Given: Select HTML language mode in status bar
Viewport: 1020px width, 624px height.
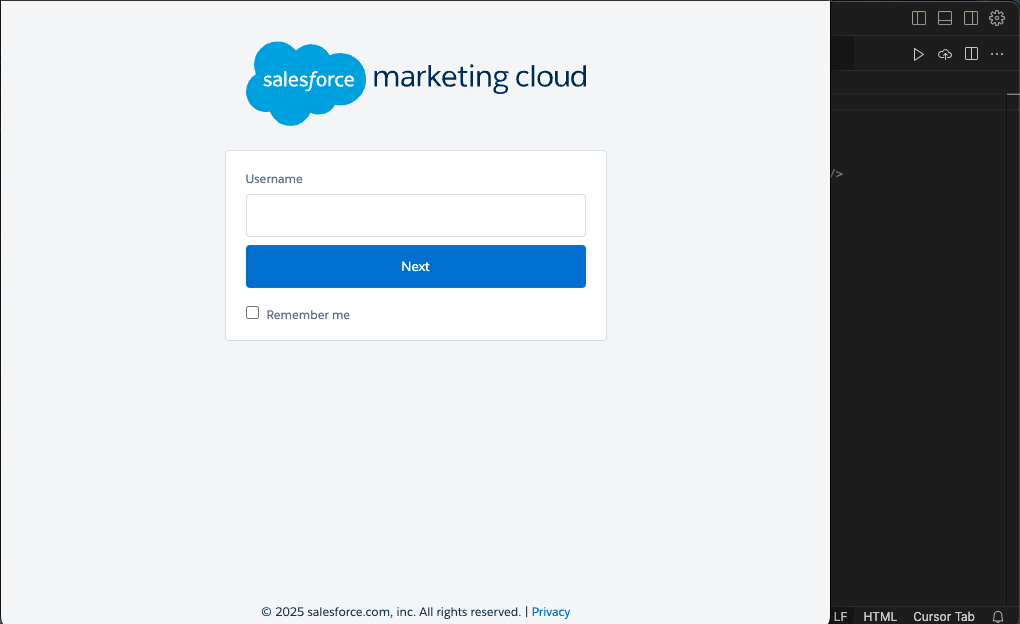Looking at the screenshot, I should point(879,616).
